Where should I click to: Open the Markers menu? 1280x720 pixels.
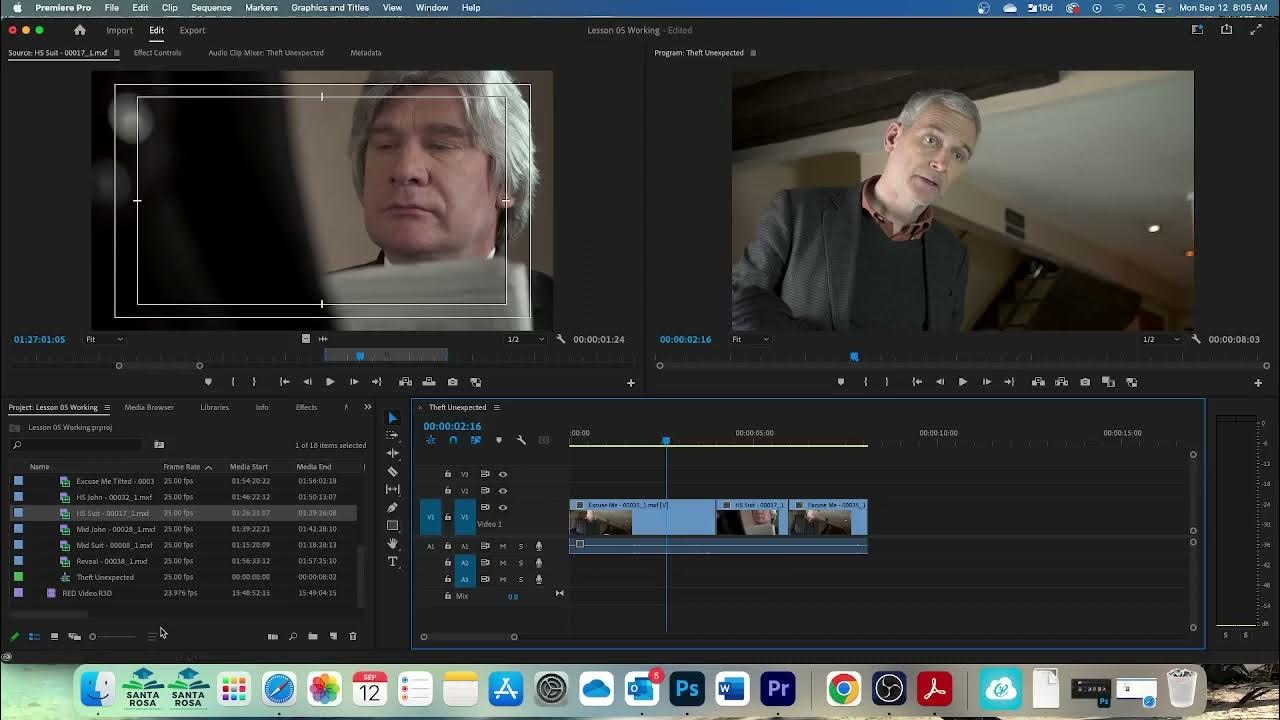click(x=261, y=7)
